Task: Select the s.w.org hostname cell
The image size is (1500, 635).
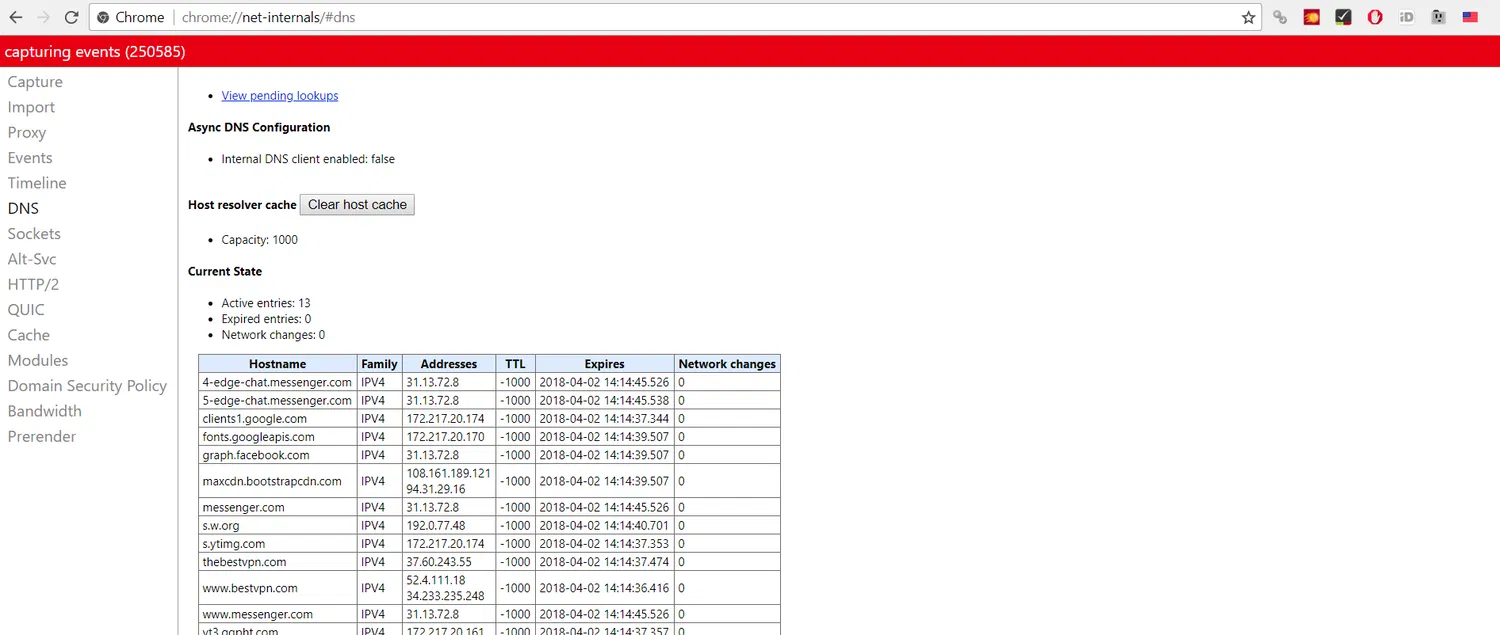Action: point(278,525)
